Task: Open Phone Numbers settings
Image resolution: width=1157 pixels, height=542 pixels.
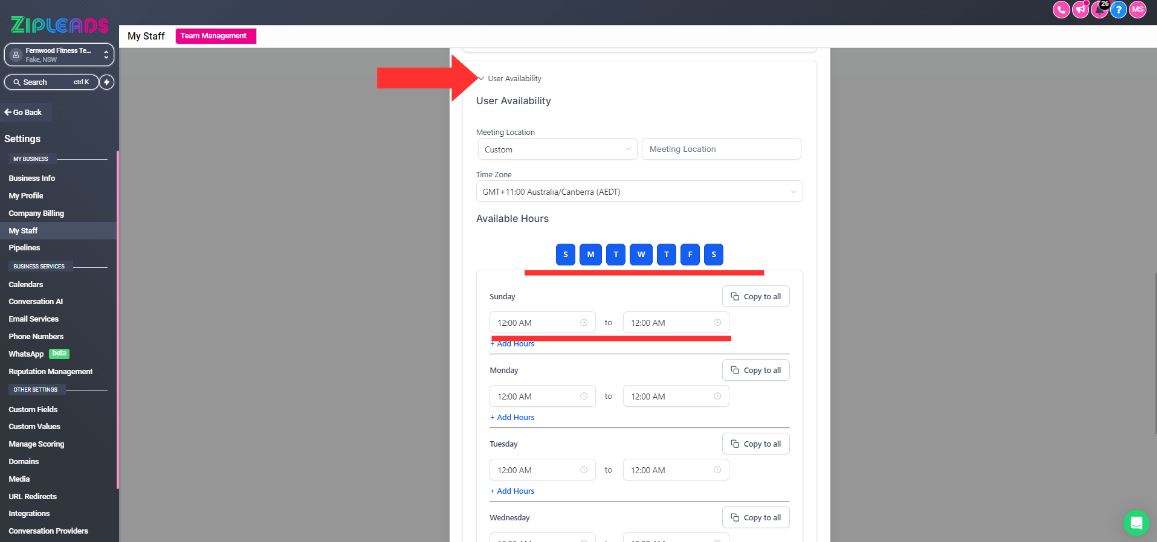Action: coord(36,336)
